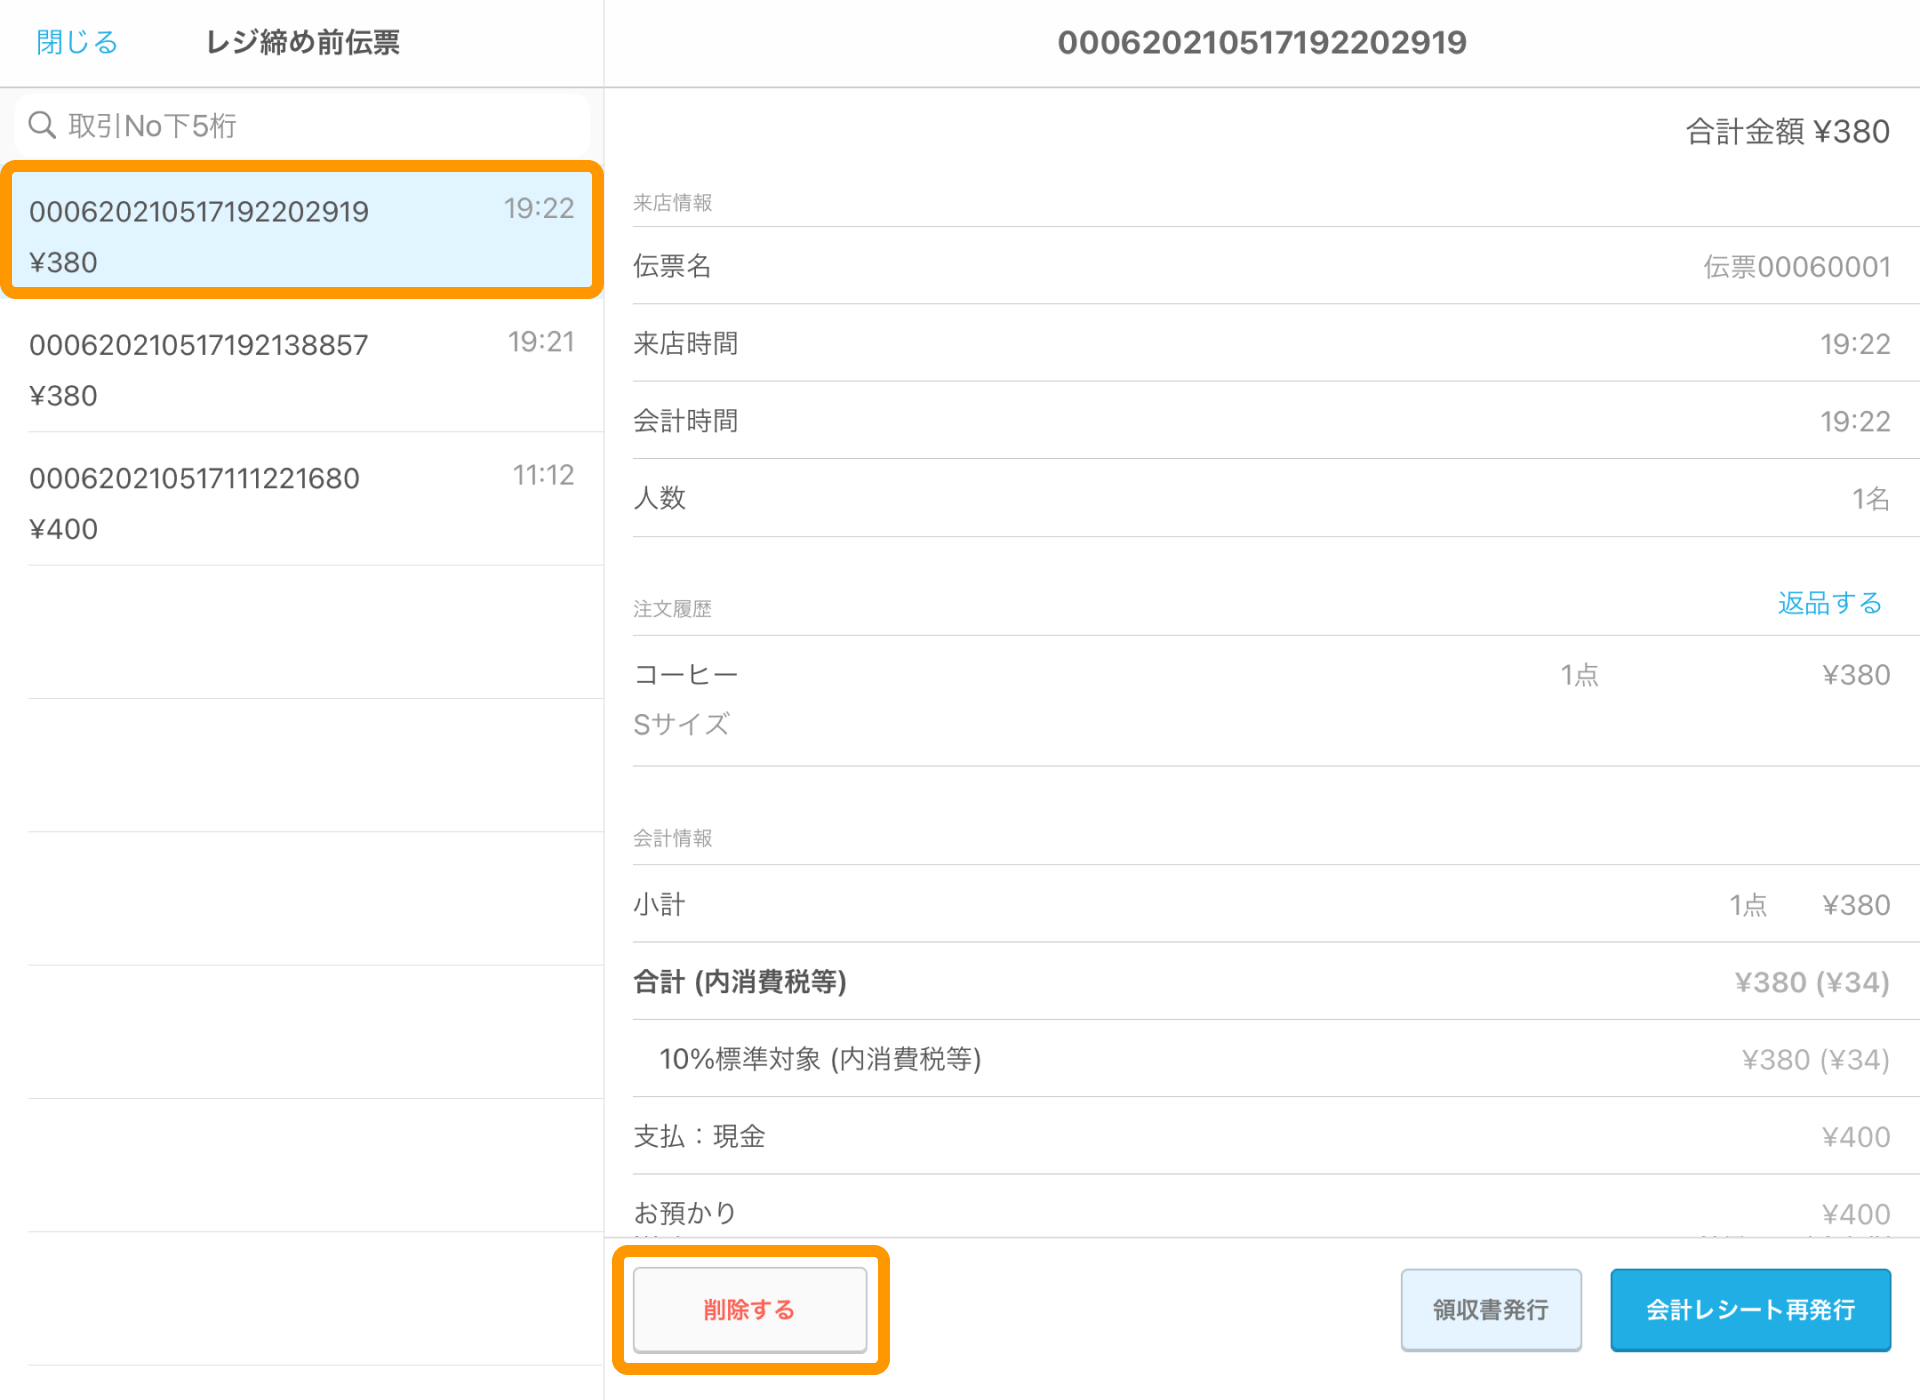Image resolution: width=1920 pixels, height=1400 pixels.
Task: Click the 支払：現金 payment row
Action: click(x=1260, y=1137)
